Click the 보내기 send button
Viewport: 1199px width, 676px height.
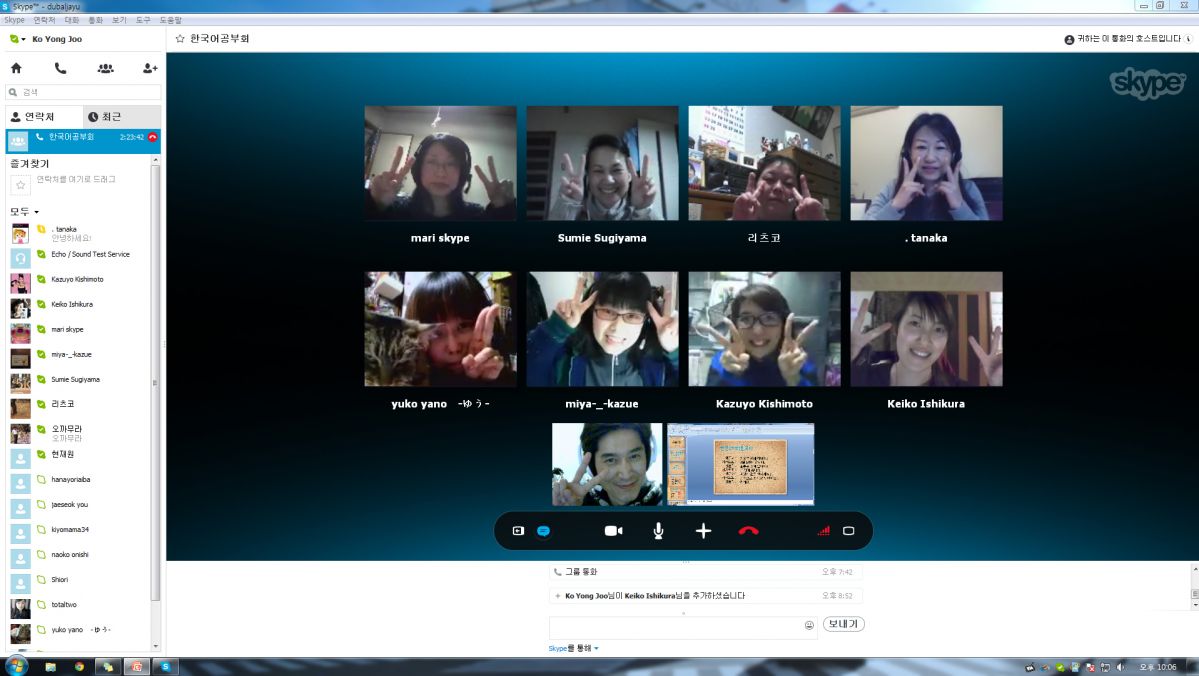pyautogui.click(x=843, y=624)
